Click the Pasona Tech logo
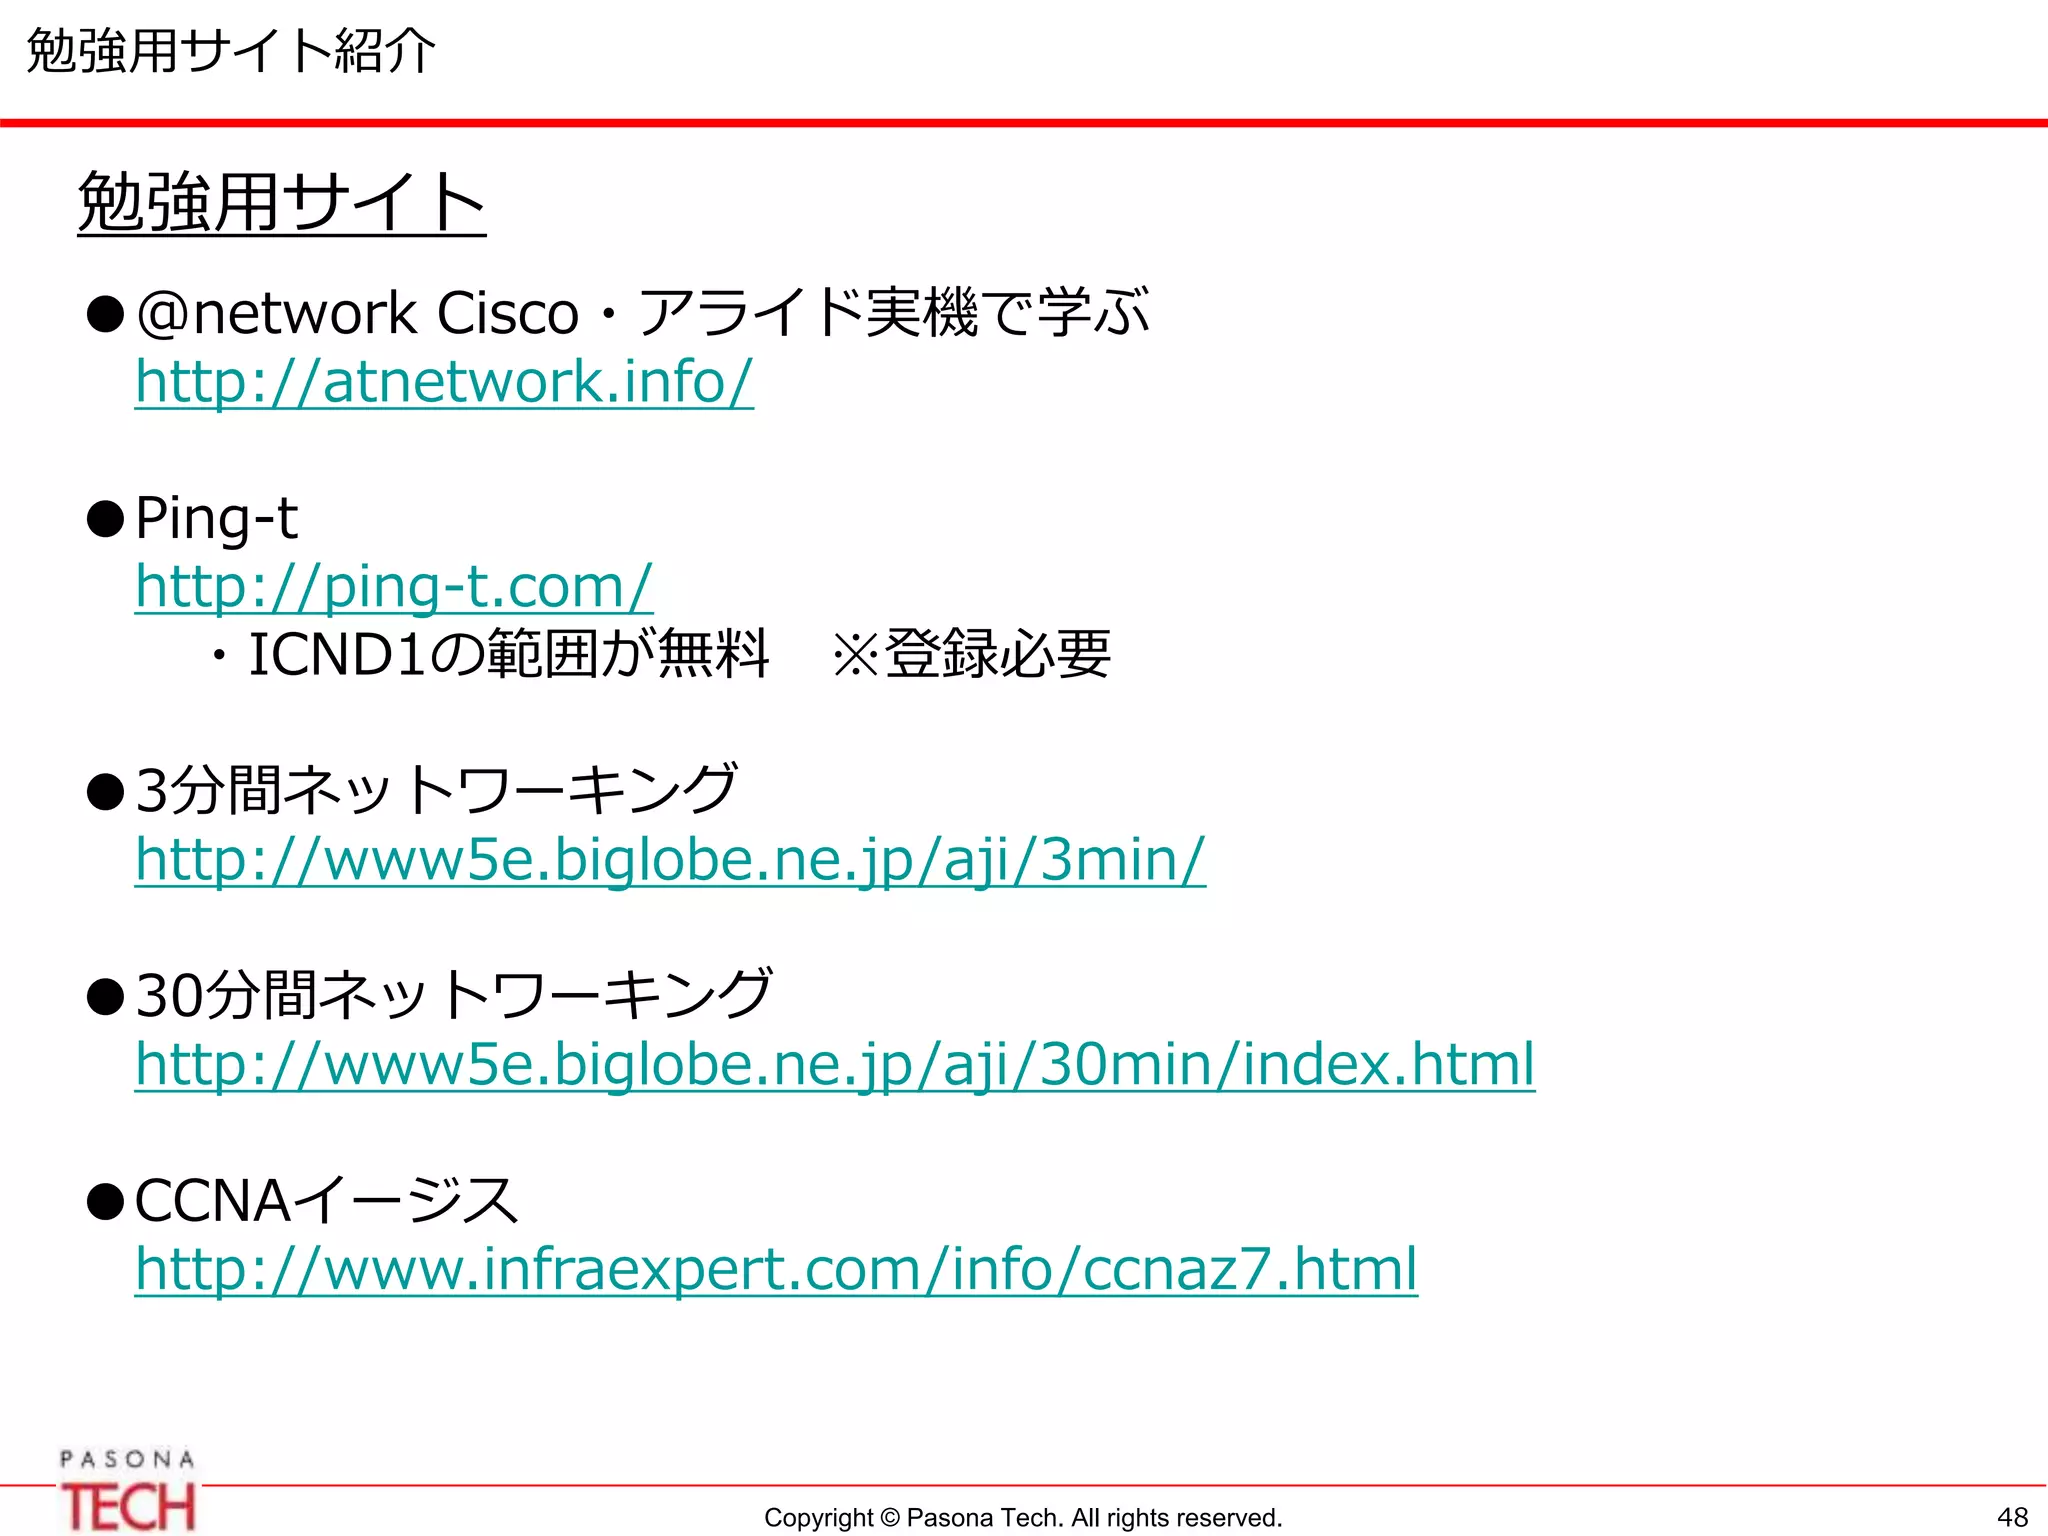The image size is (2048, 1536). coord(127,1490)
